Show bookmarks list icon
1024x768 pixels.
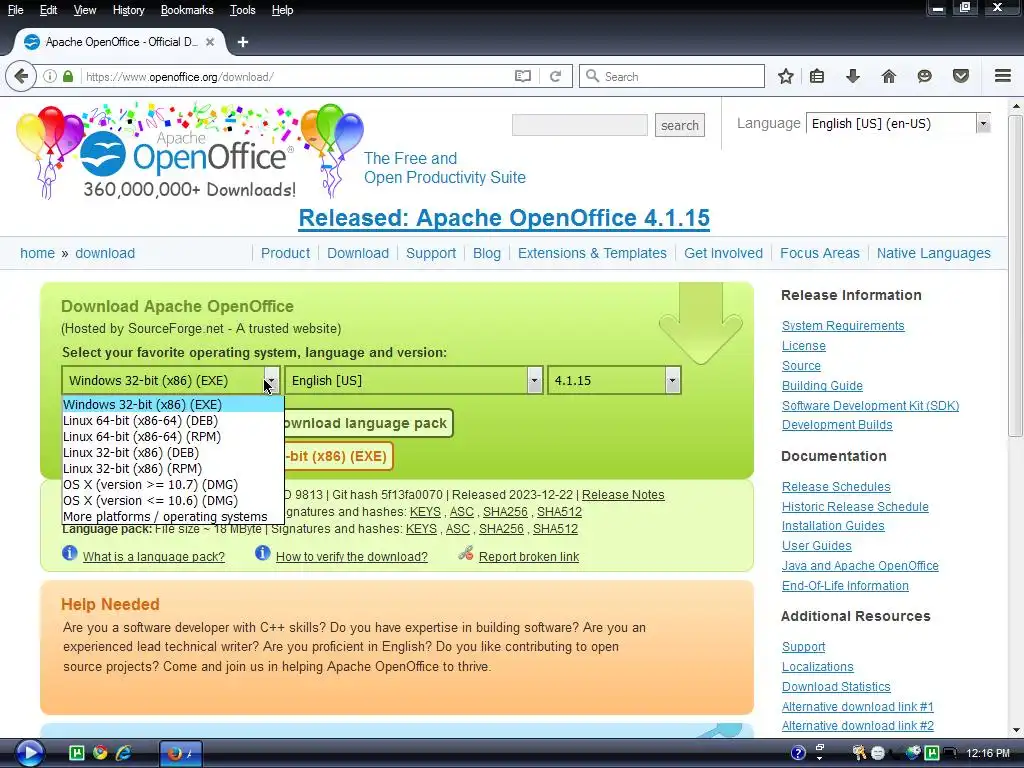tap(817, 76)
